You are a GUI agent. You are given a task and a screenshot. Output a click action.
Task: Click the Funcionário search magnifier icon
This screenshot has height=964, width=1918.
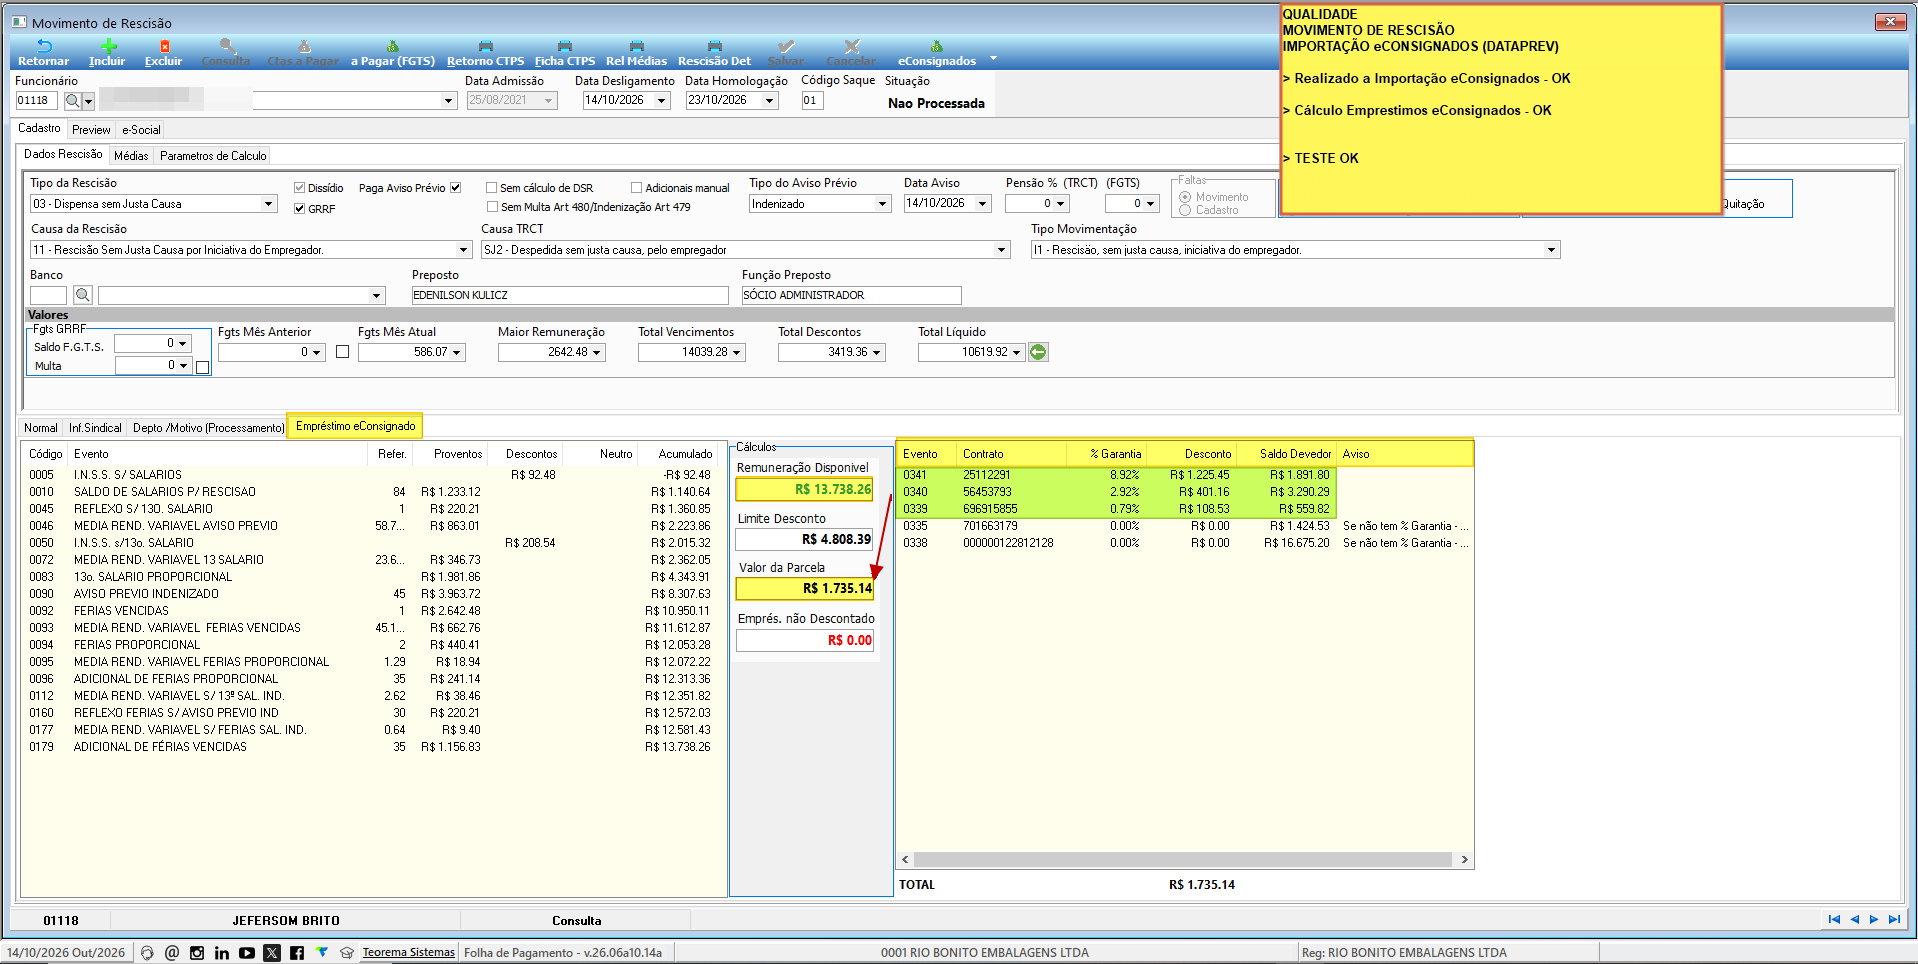click(72, 101)
